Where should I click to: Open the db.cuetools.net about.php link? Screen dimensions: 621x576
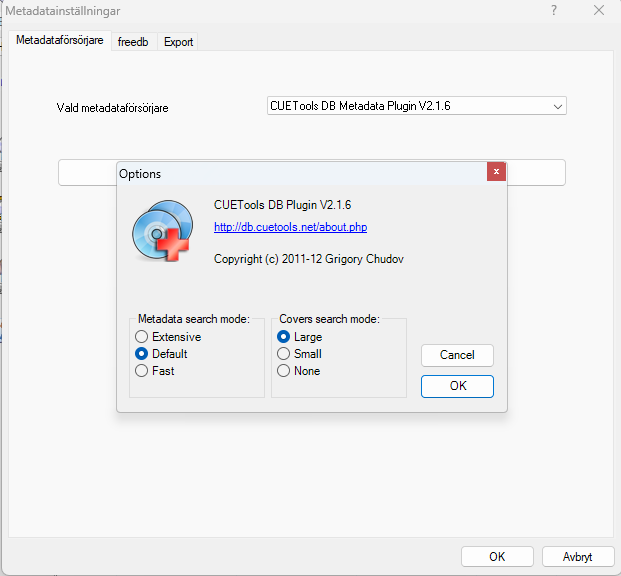point(290,227)
